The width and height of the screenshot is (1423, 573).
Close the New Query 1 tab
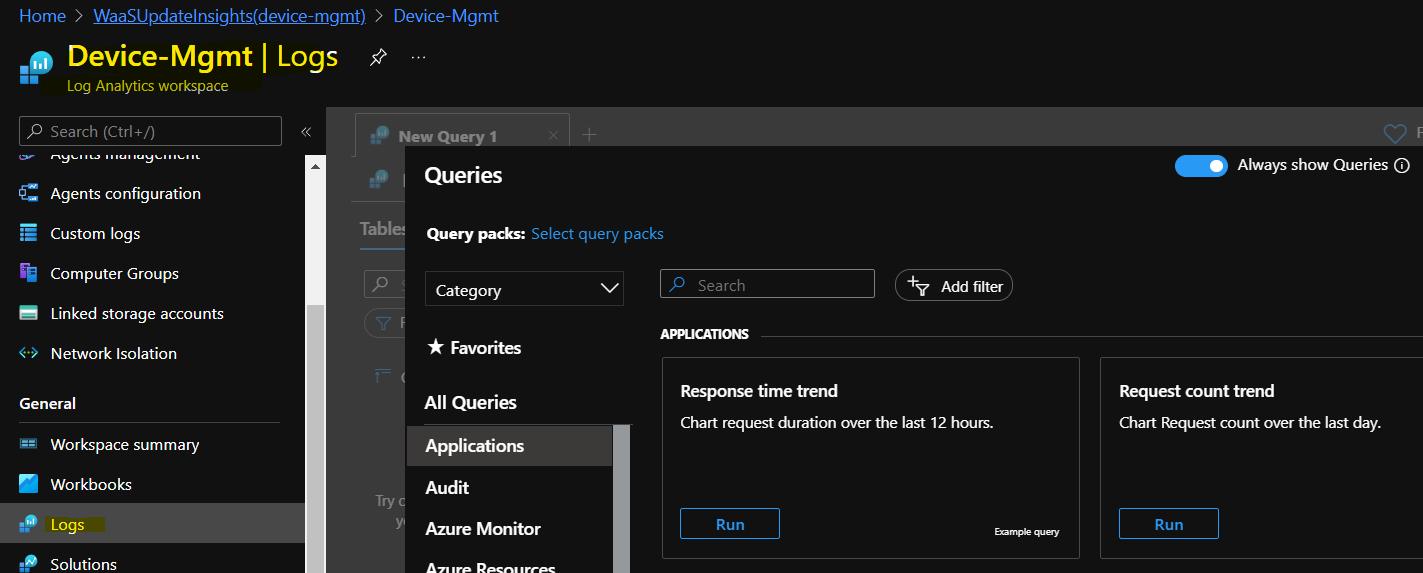coord(554,136)
